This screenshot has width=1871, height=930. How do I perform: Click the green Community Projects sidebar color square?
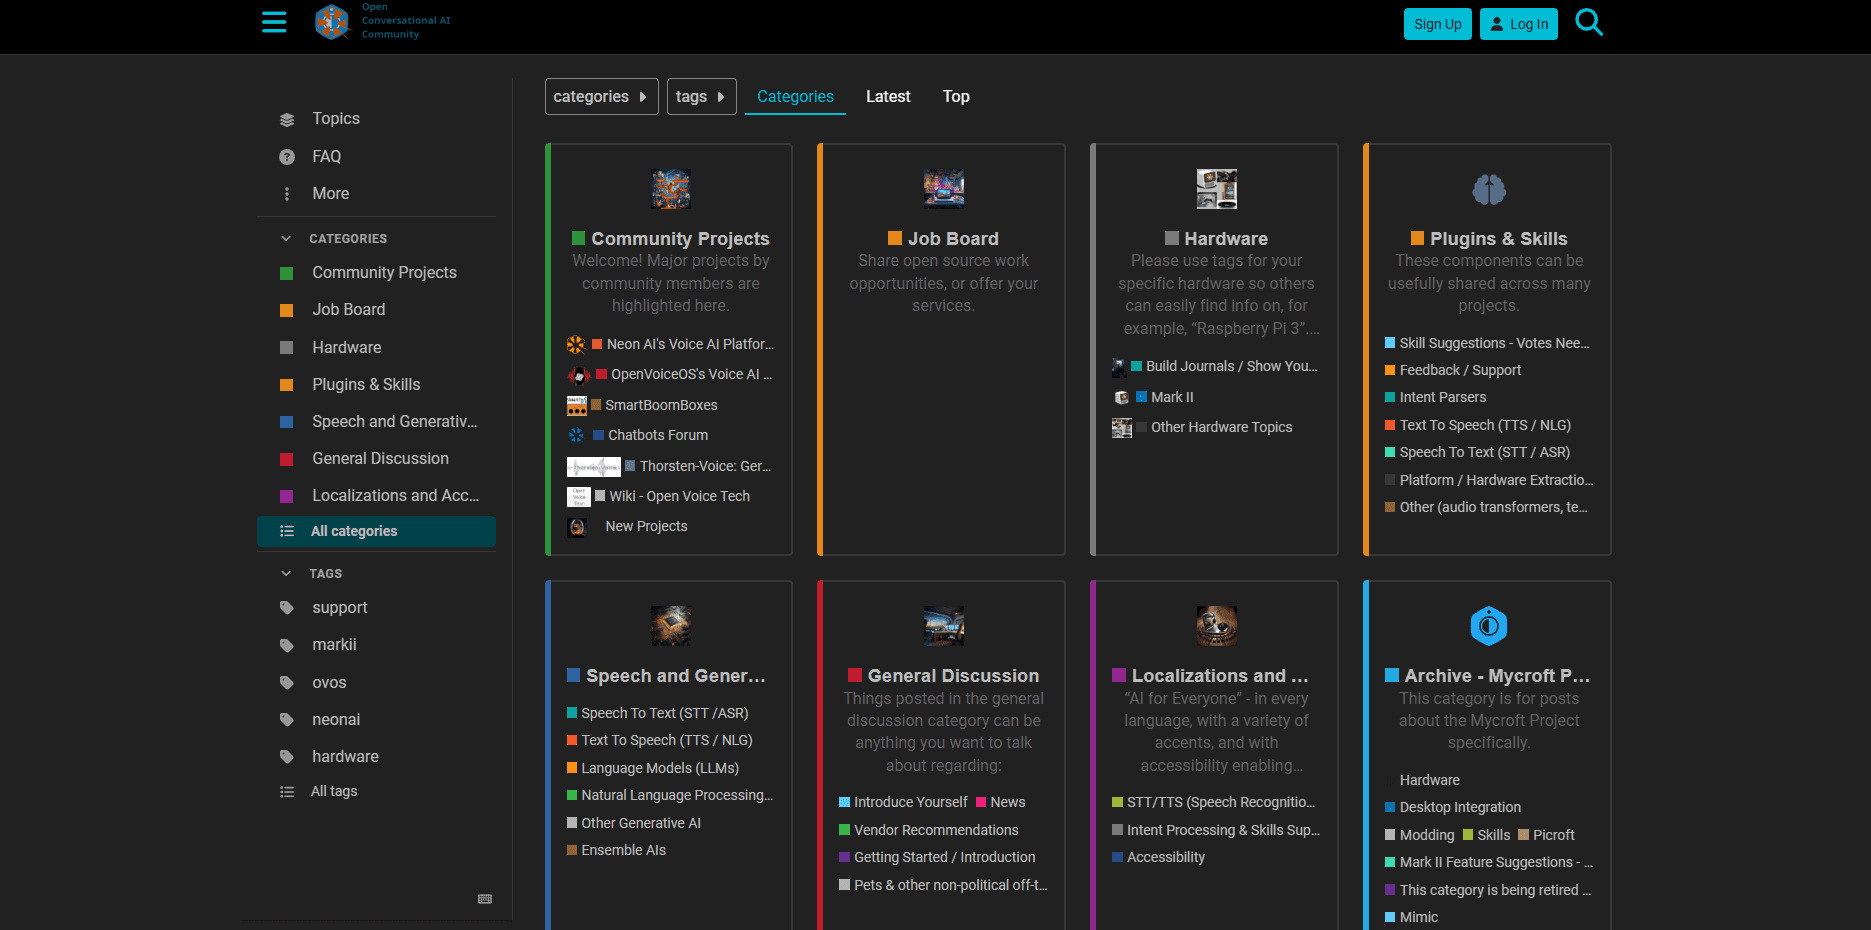287,273
